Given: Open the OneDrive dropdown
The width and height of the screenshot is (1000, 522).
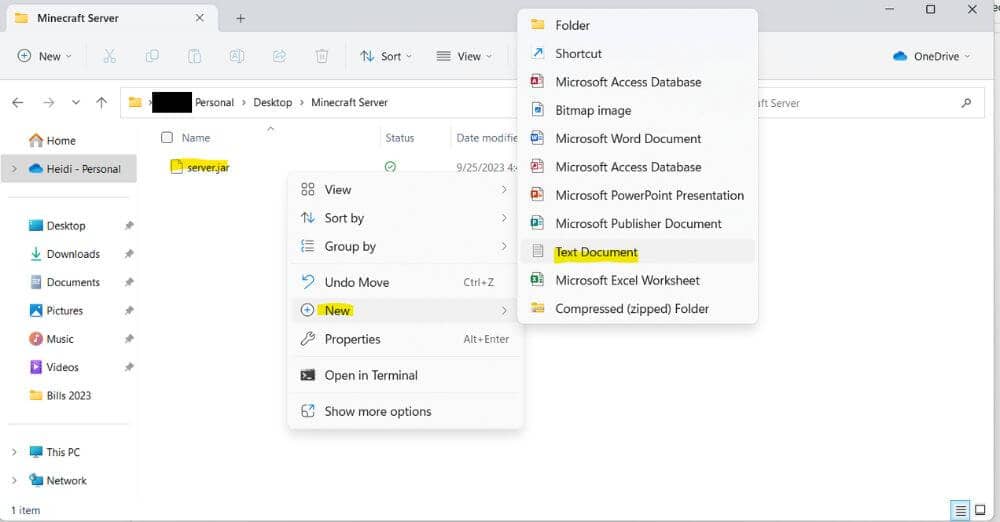Looking at the screenshot, I should [932, 56].
